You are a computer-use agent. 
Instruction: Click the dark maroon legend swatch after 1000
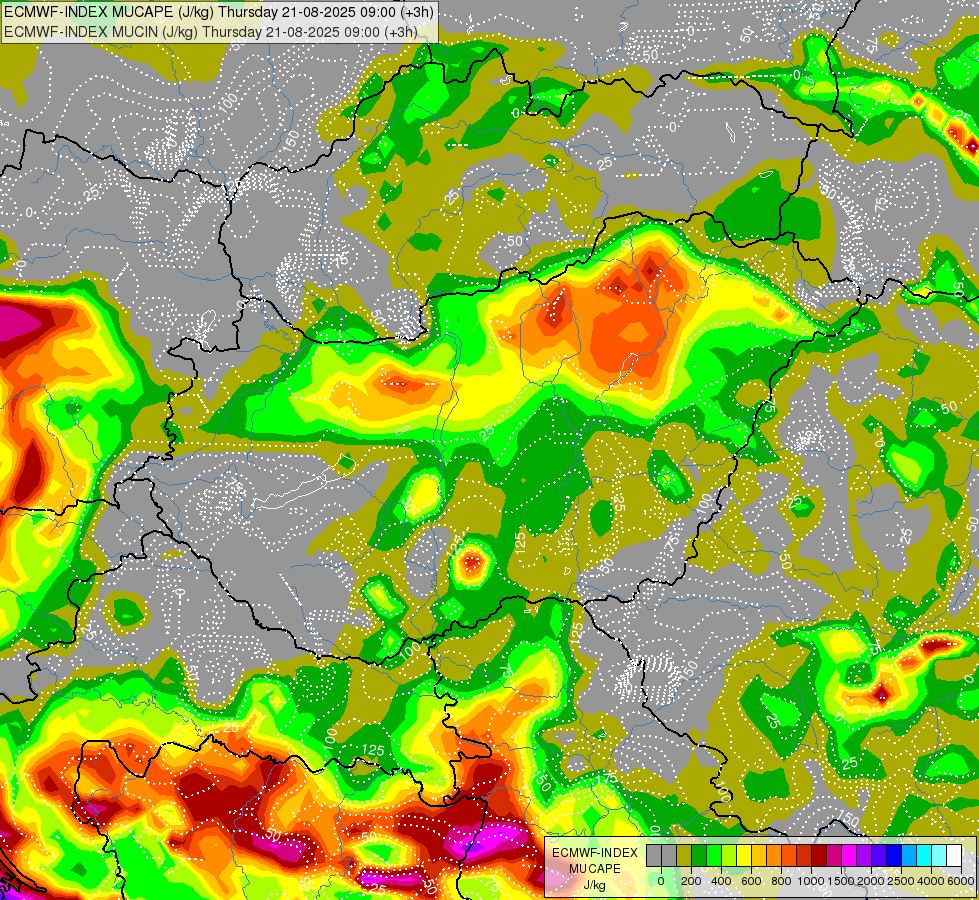point(820,855)
